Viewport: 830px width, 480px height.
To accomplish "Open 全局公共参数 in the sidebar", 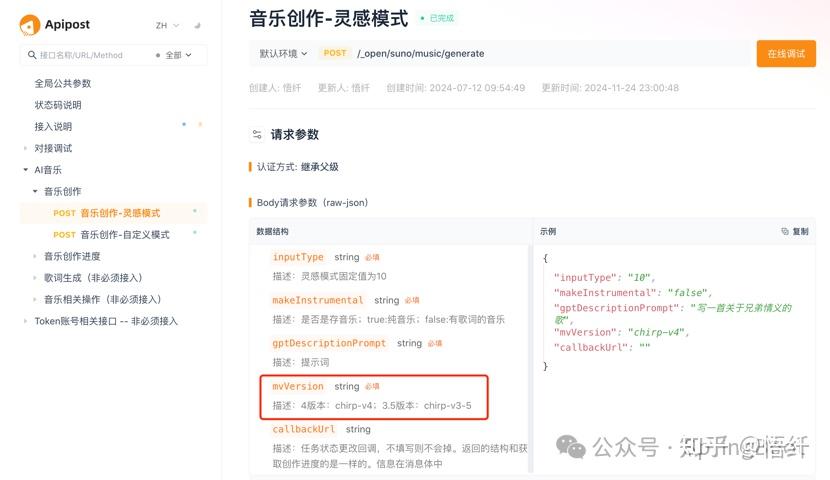I will click(x=62, y=83).
